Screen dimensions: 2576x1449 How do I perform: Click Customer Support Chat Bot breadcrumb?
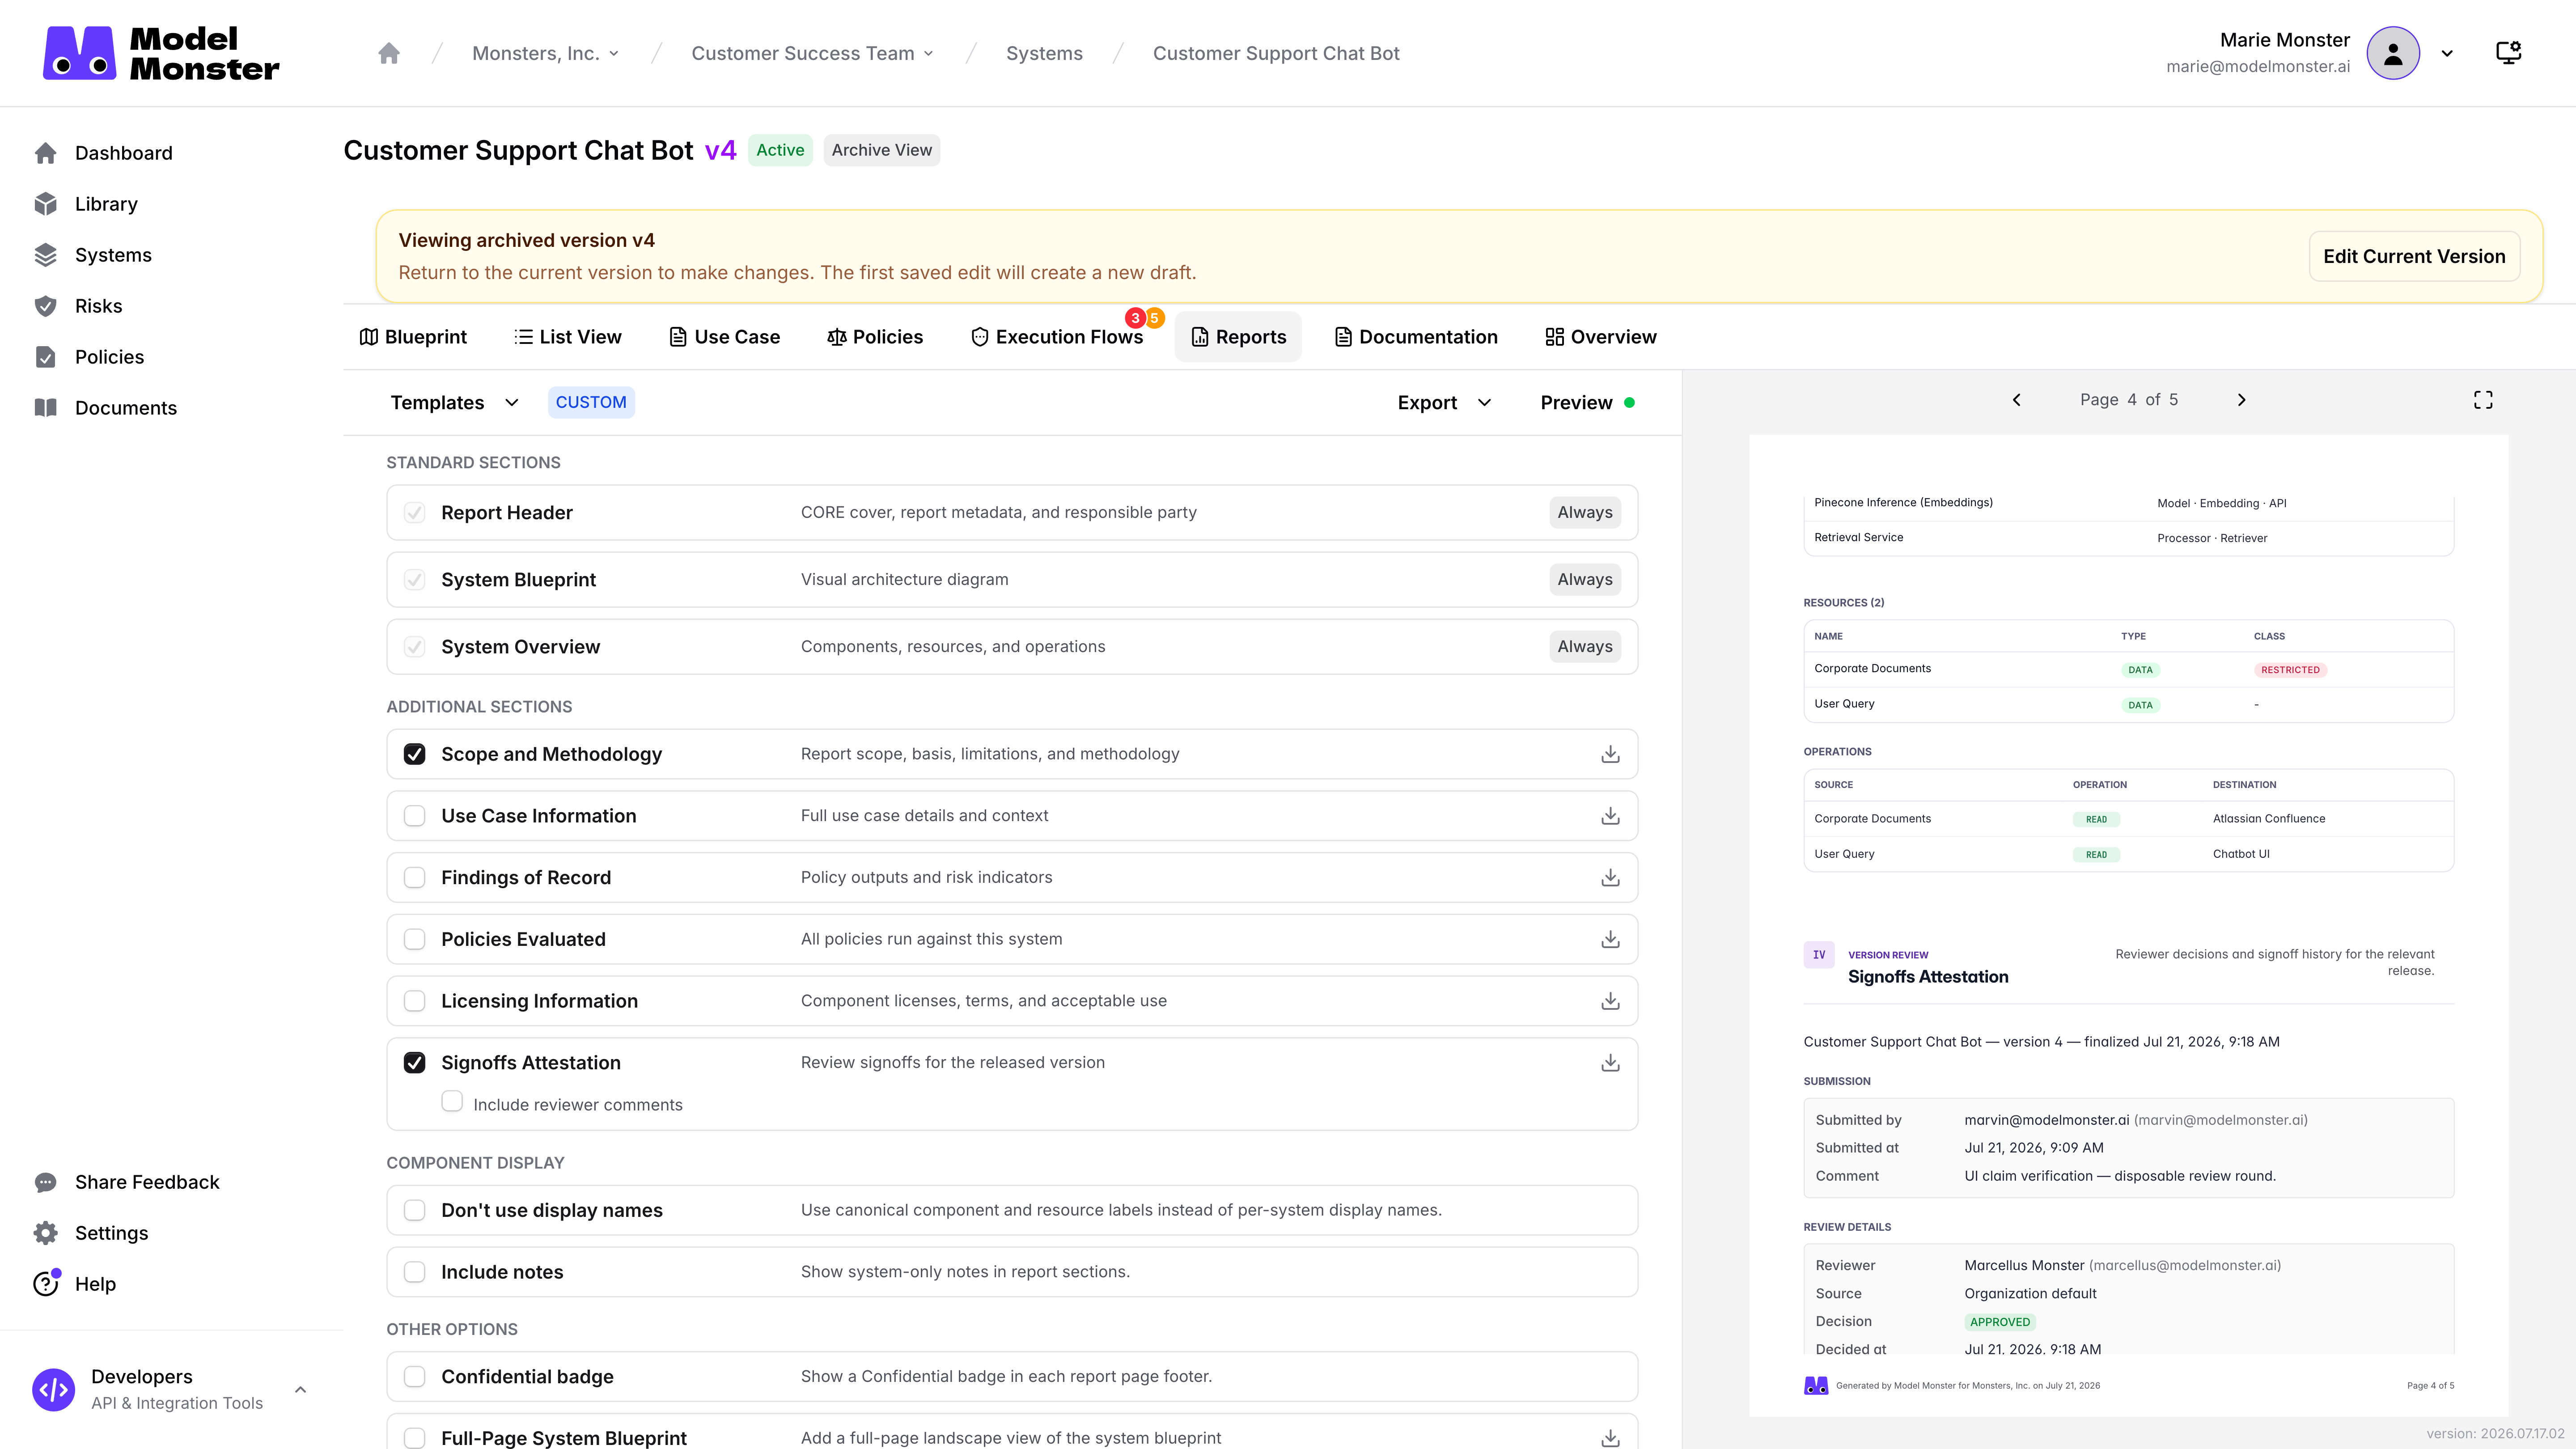pos(1276,53)
